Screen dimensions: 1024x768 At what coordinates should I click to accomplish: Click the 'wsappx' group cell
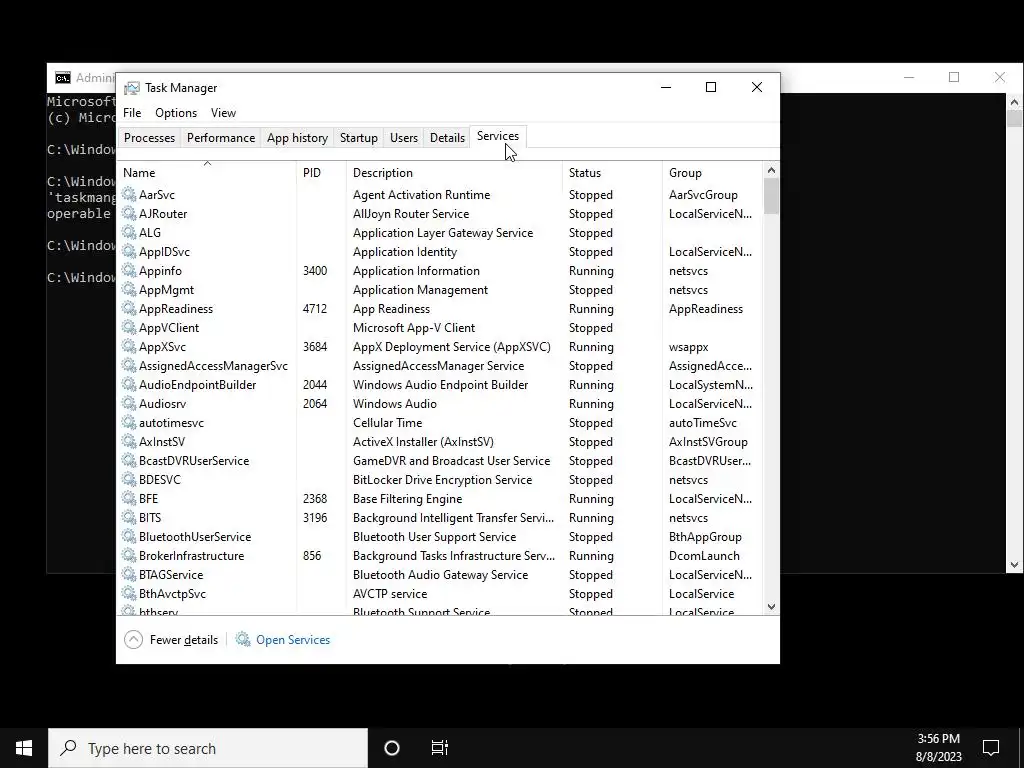click(x=688, y=347)
